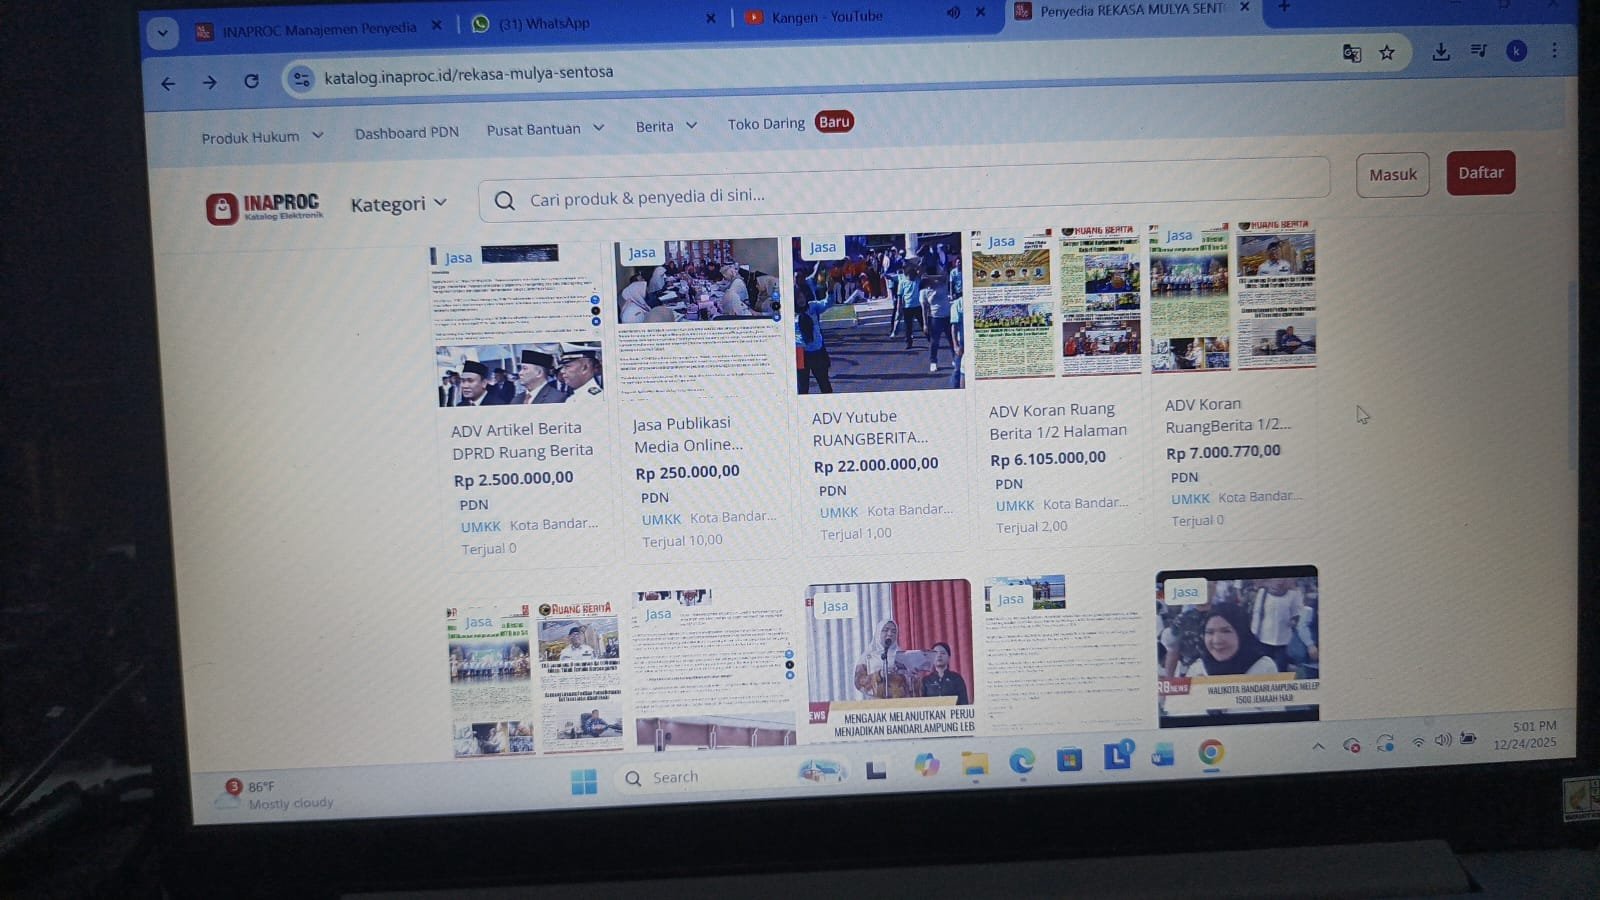Click the product search input field
Screen dimensions: 1600x900
coord(900,195)
